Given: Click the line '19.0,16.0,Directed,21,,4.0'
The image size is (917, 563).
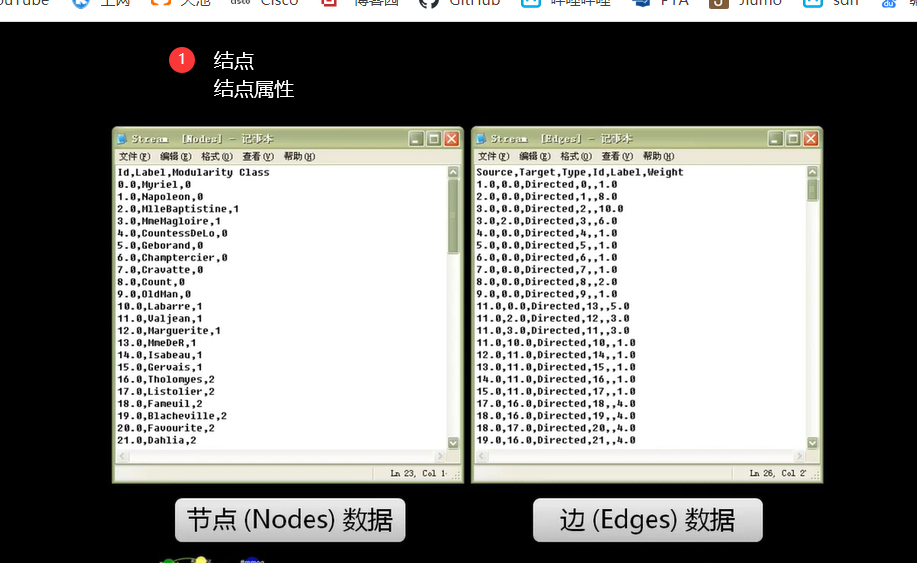Looking at the screenshot, I should click(556, 440).
